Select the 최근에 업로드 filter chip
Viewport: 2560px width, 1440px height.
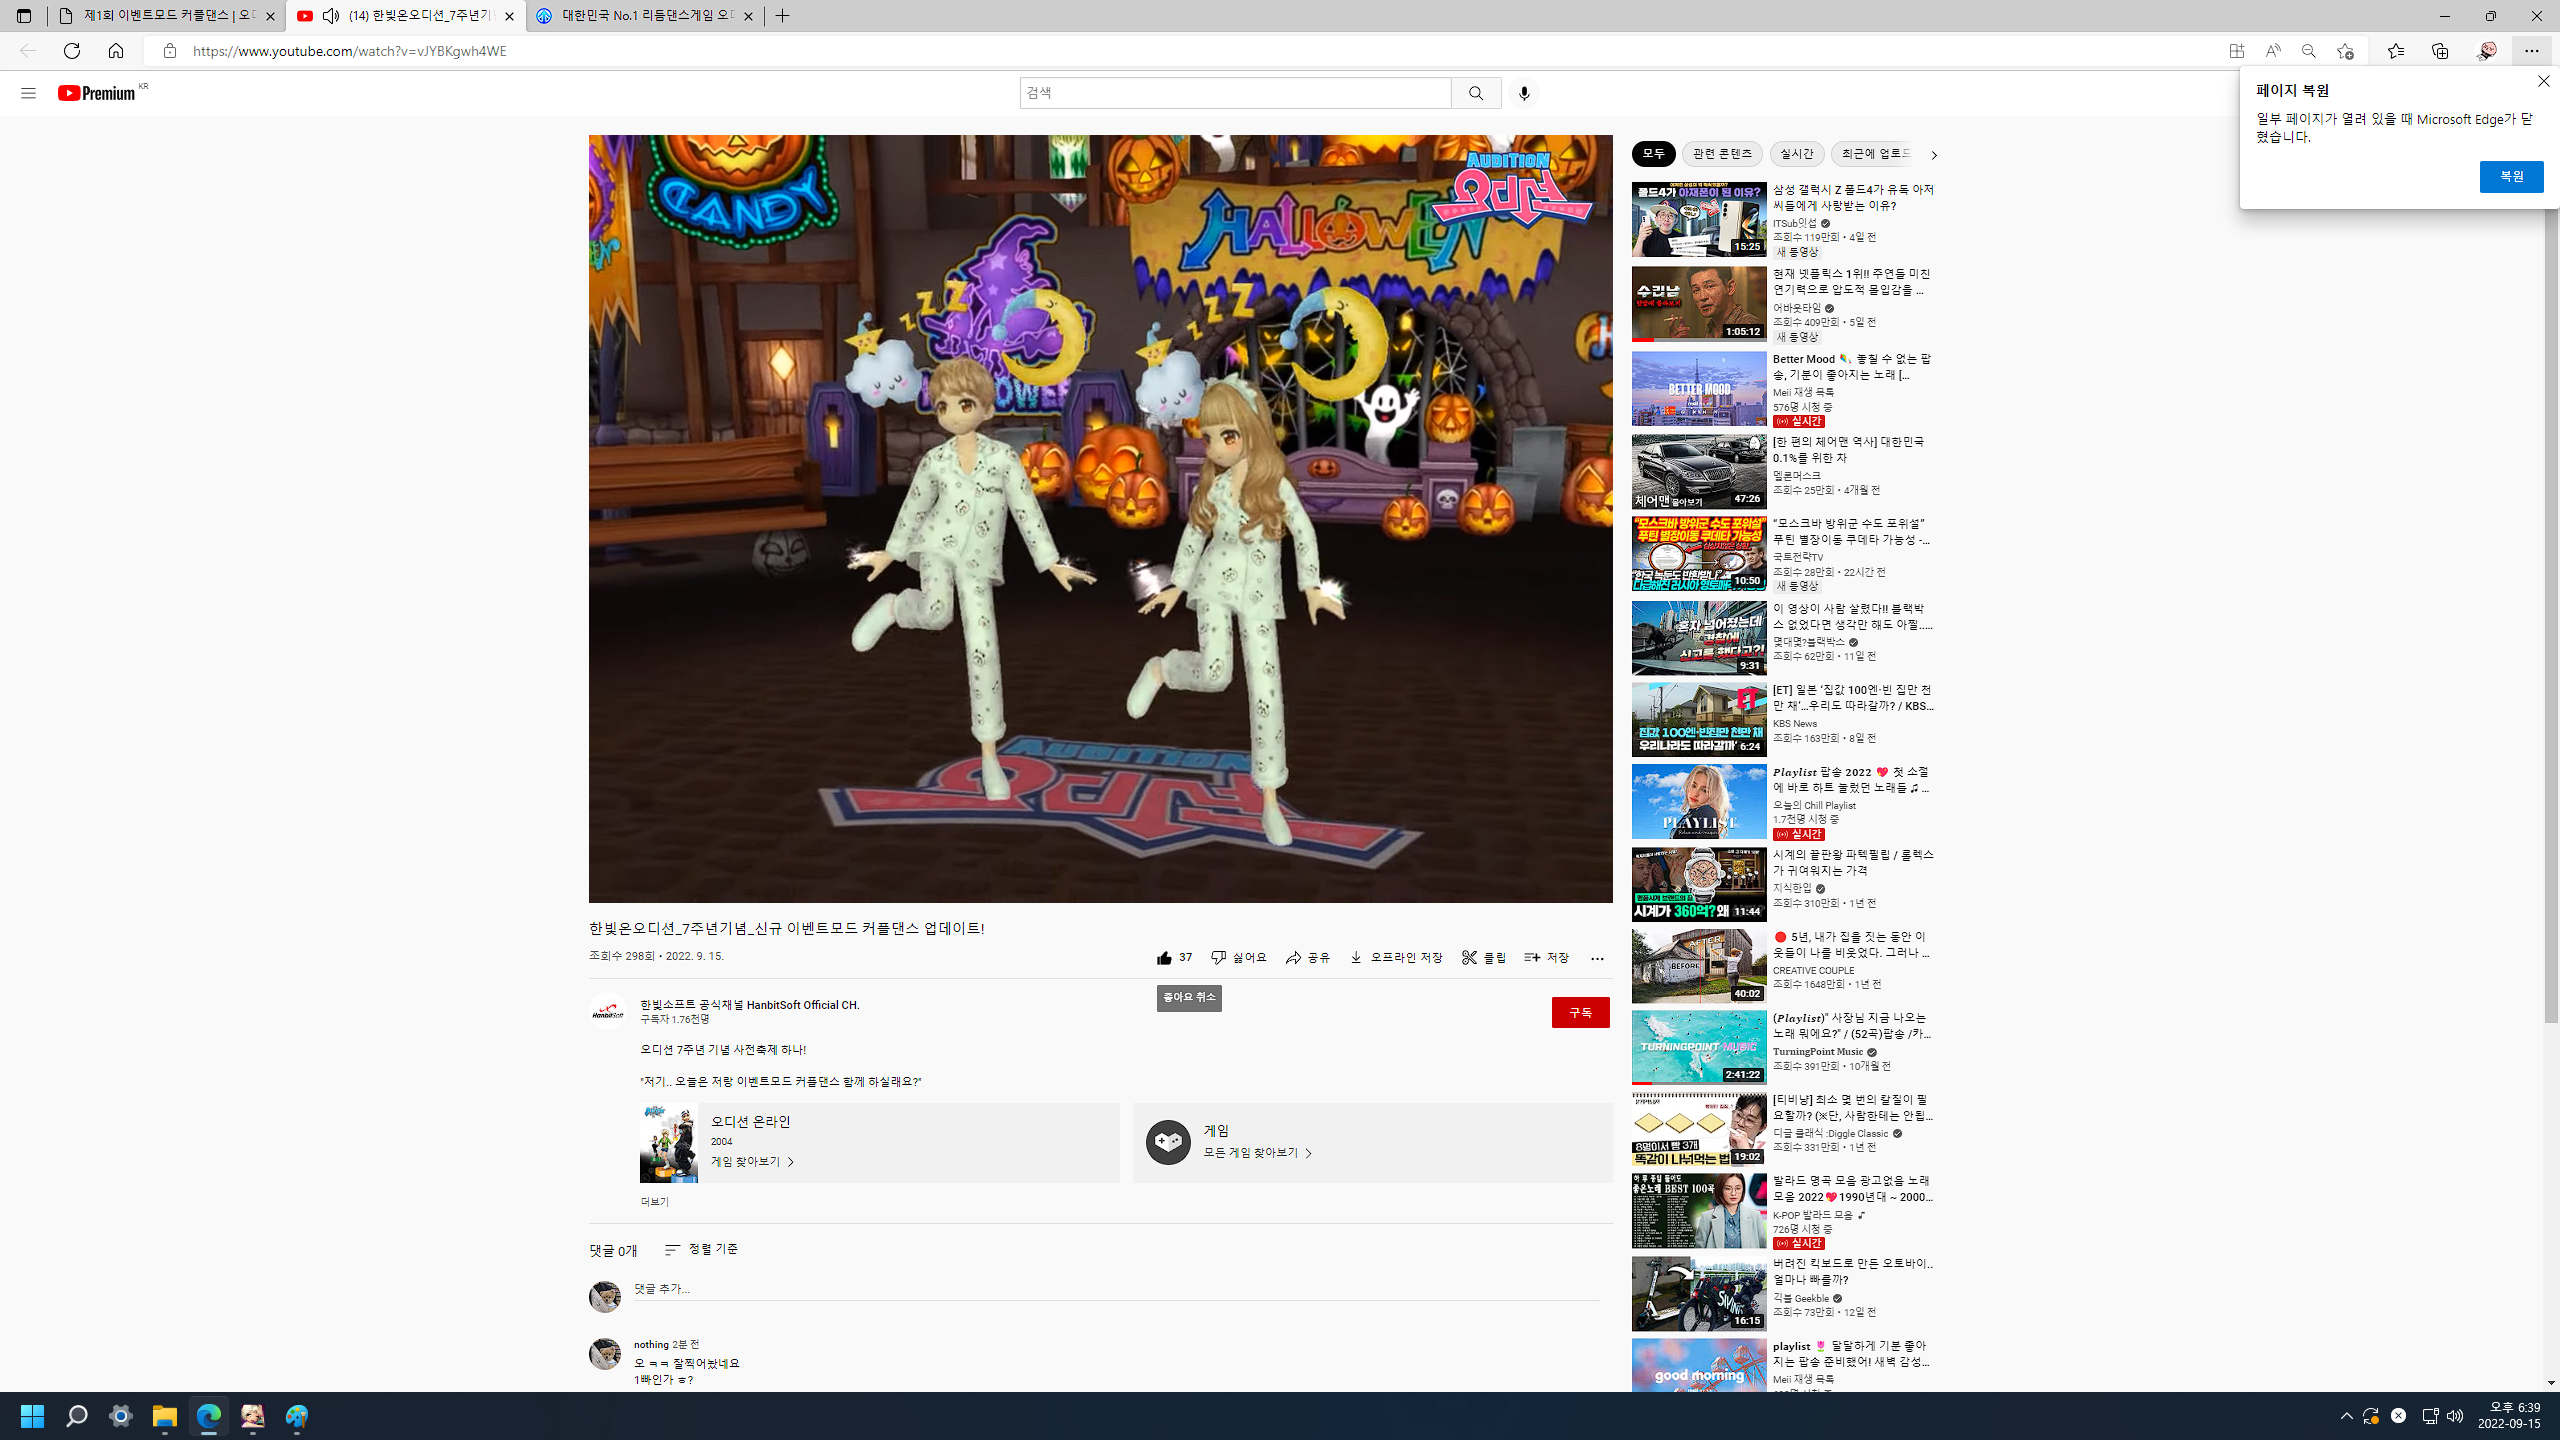coord(1875,154)
